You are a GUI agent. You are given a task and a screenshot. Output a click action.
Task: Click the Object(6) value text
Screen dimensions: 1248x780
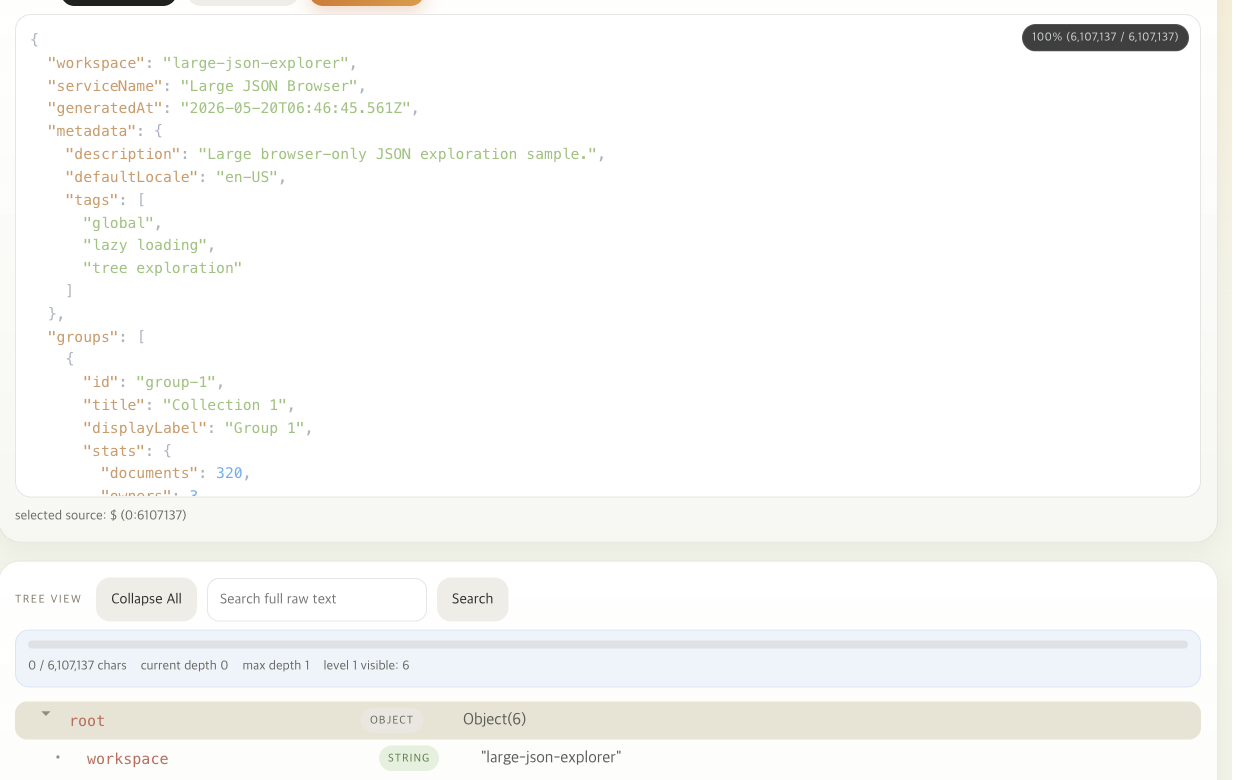pos(494,719)
